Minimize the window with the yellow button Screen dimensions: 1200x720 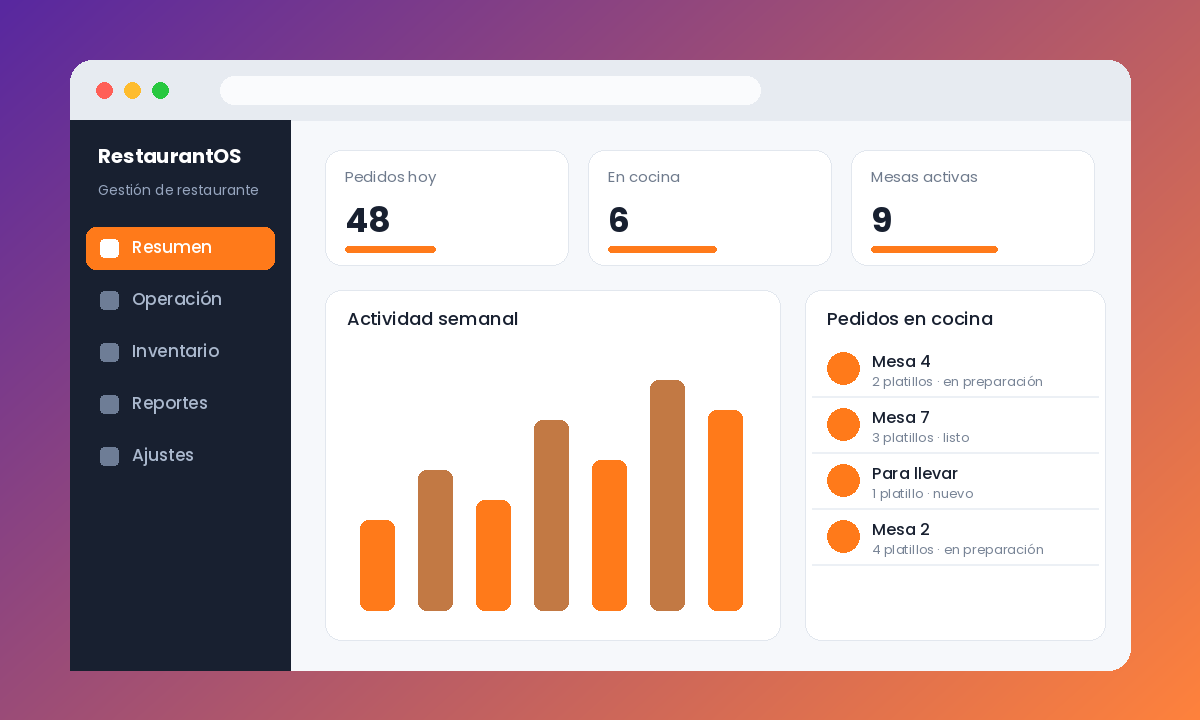[x=132, y=91]
